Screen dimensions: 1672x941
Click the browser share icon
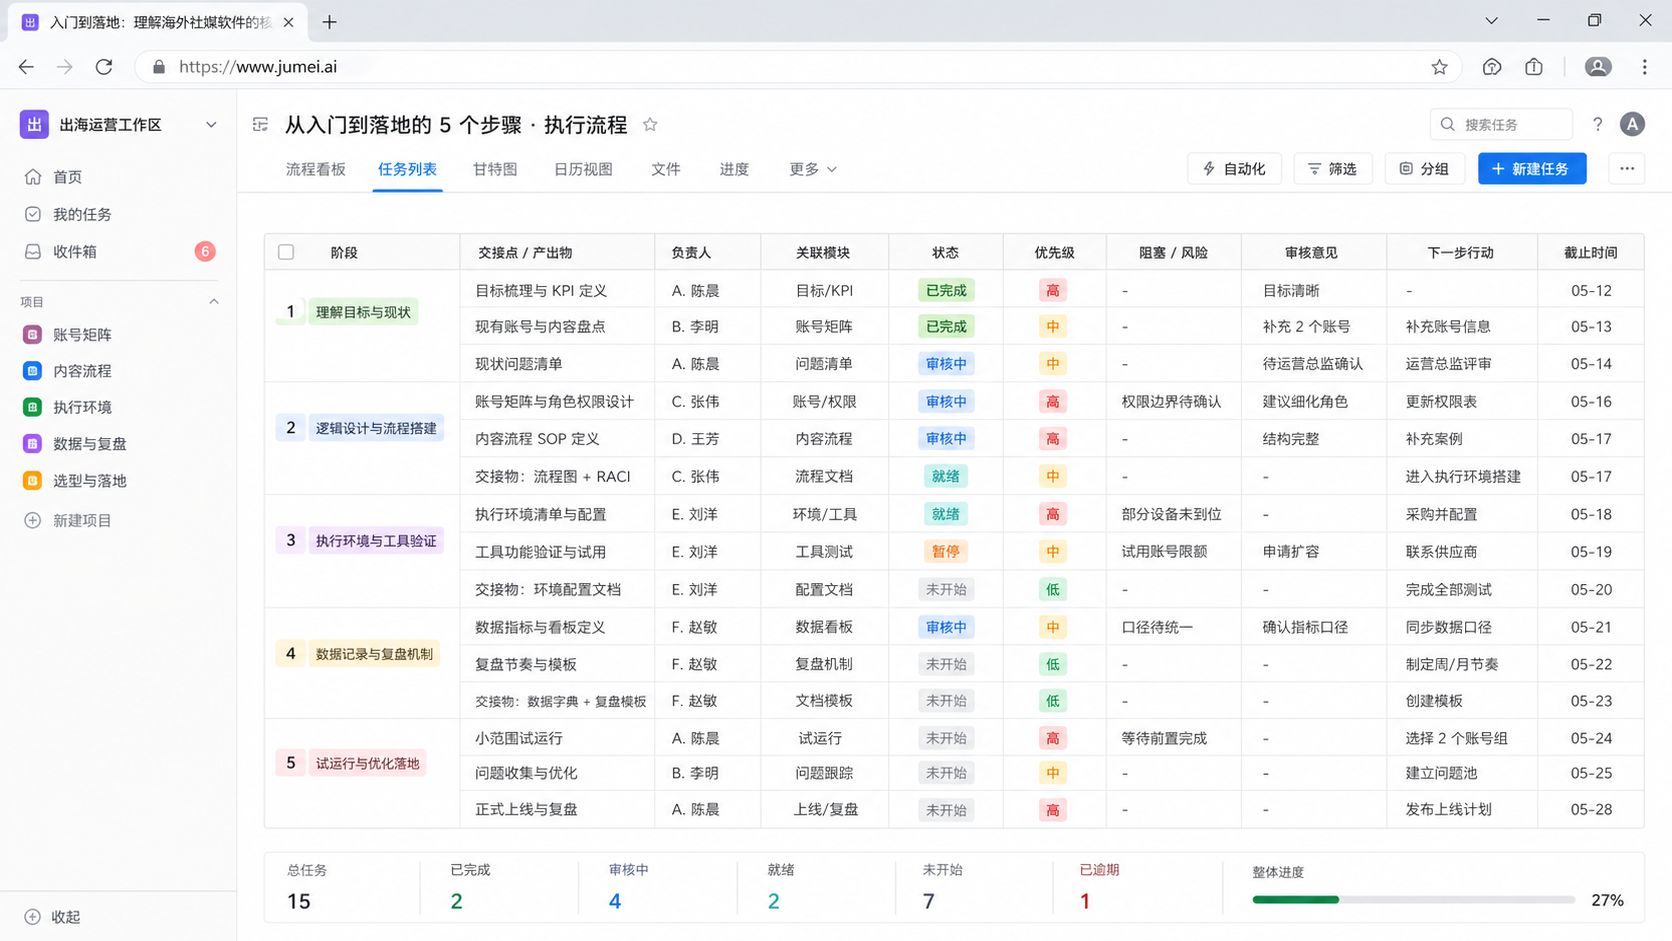click(x=1534, y=67)
